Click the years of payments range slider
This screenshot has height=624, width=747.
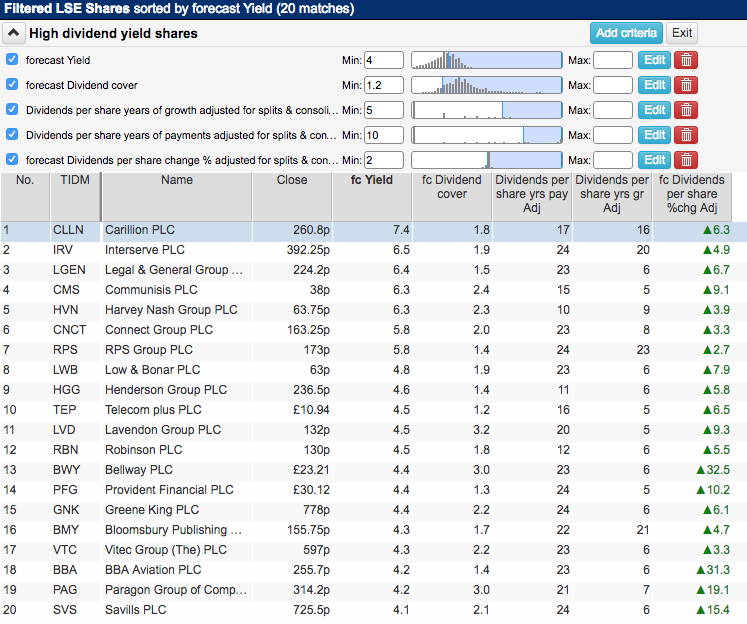[486, 135]
